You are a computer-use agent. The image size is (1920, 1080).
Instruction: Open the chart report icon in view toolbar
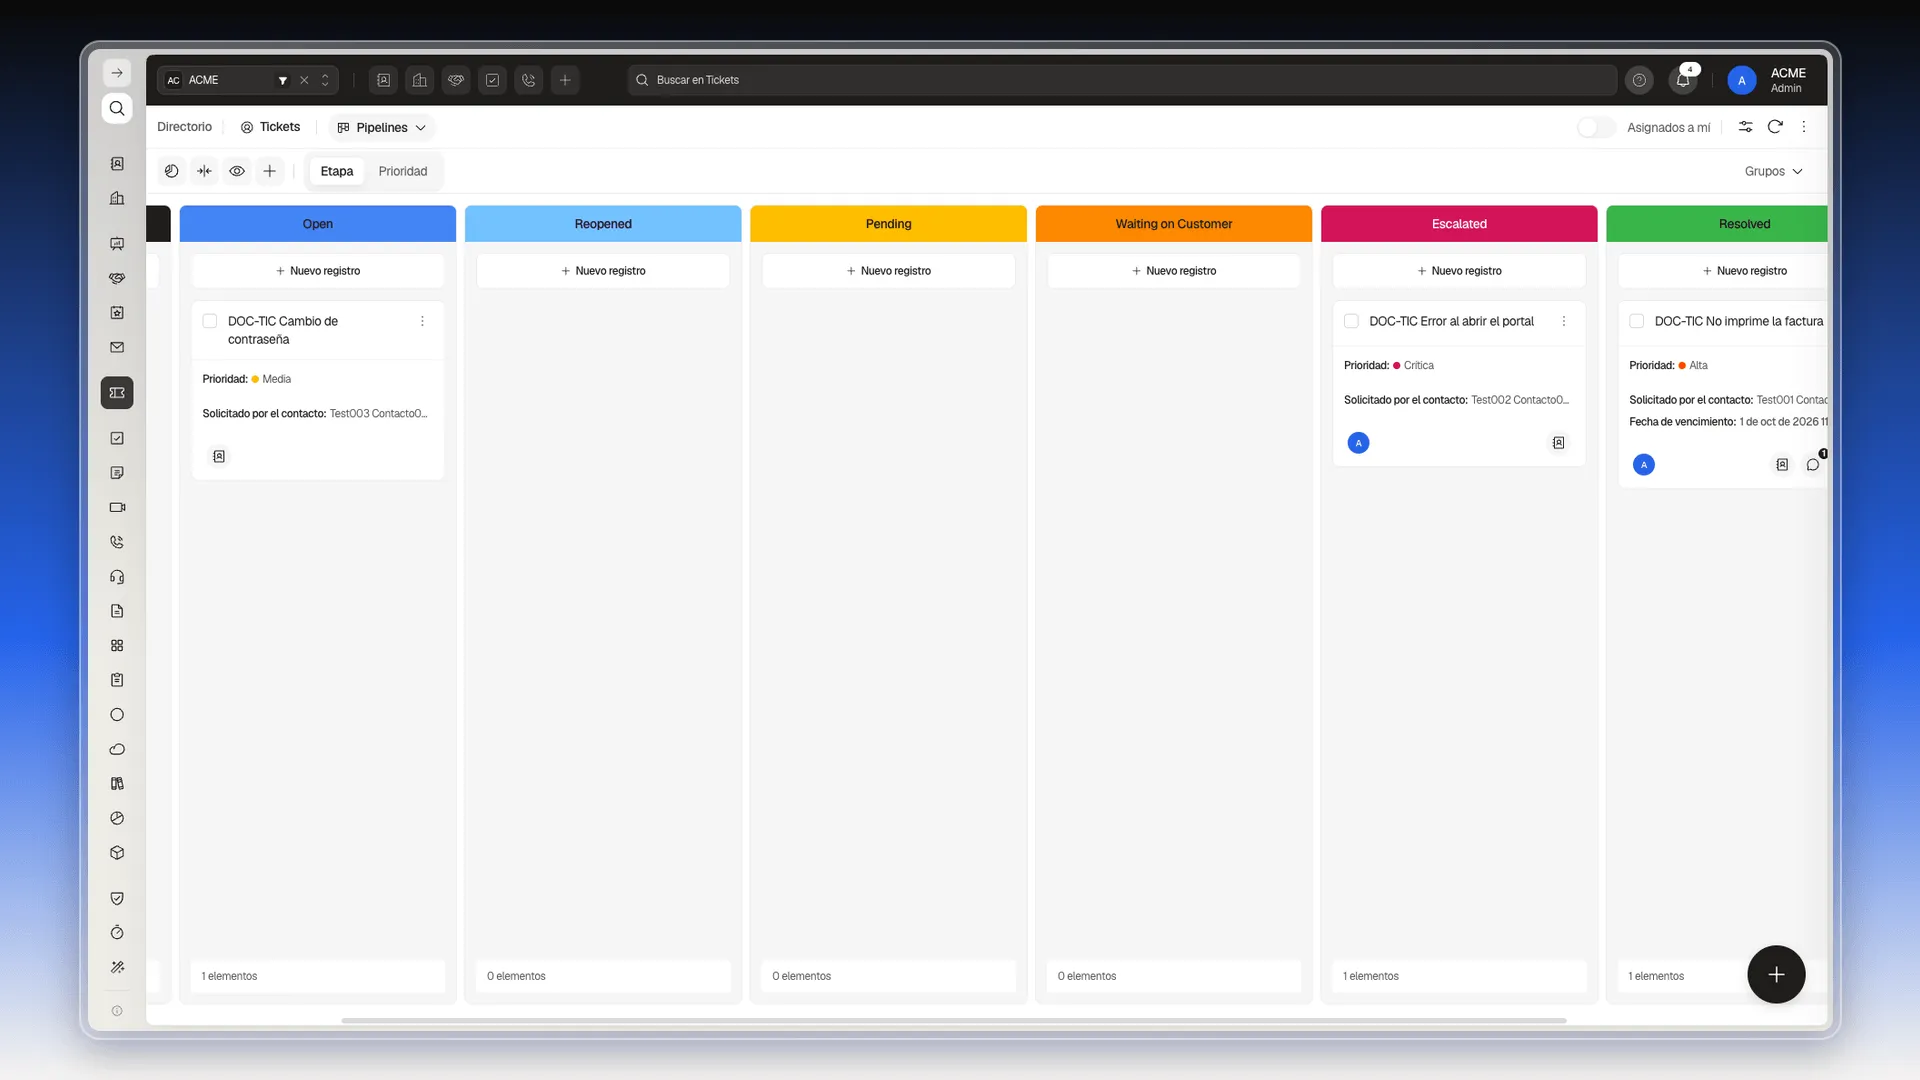172,171
